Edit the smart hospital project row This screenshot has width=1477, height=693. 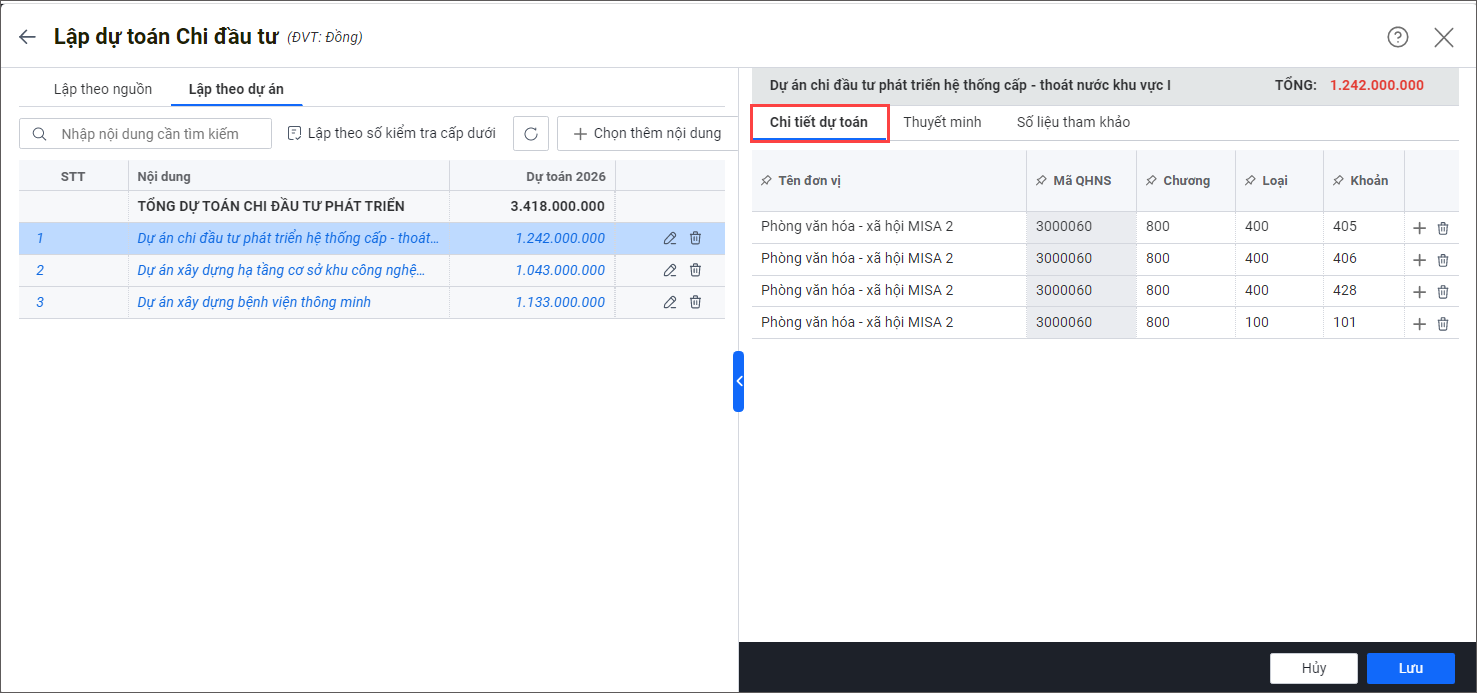670,302
